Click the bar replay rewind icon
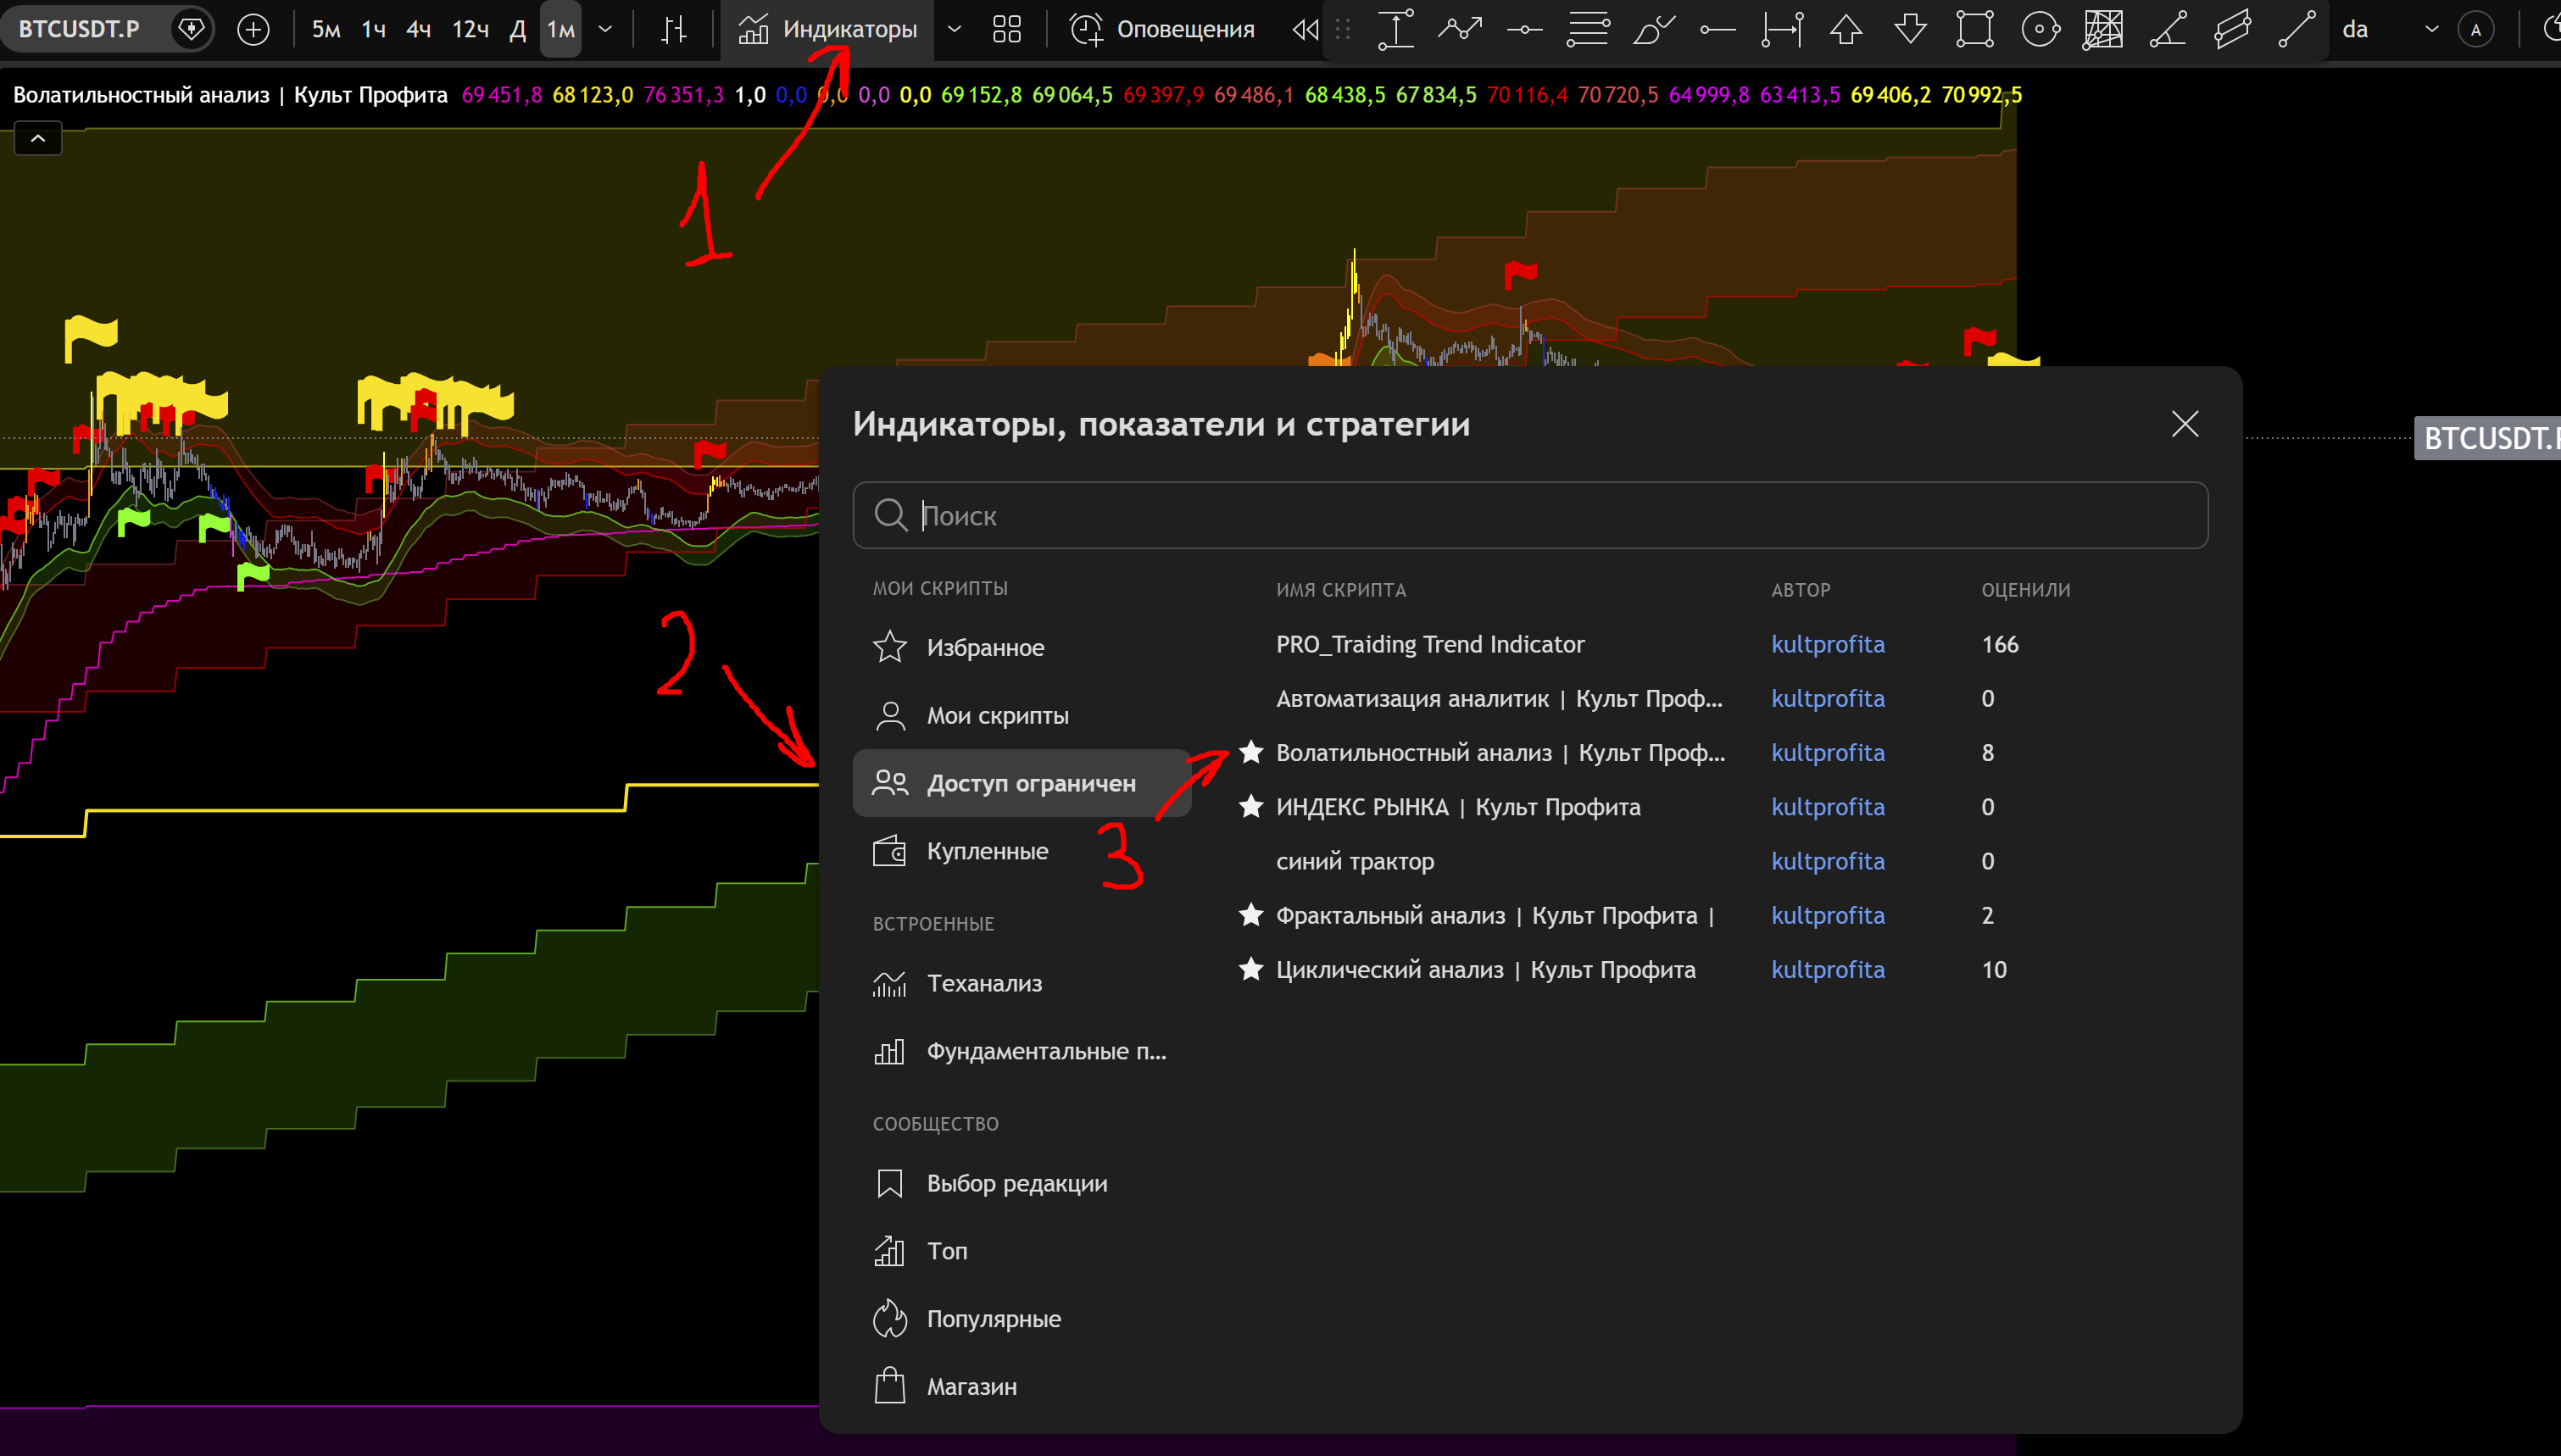Image resolution: width=2561 pixels, height=1456 pixels. point(1304,30)
